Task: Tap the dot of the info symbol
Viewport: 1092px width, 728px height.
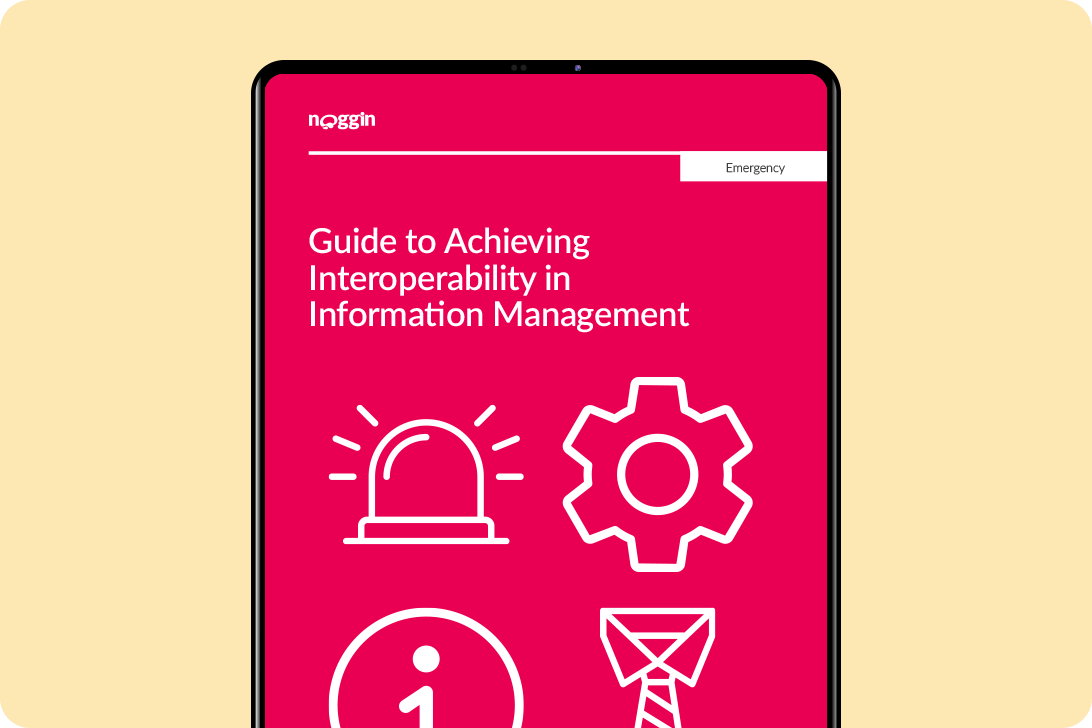Action: click(426, 658)
